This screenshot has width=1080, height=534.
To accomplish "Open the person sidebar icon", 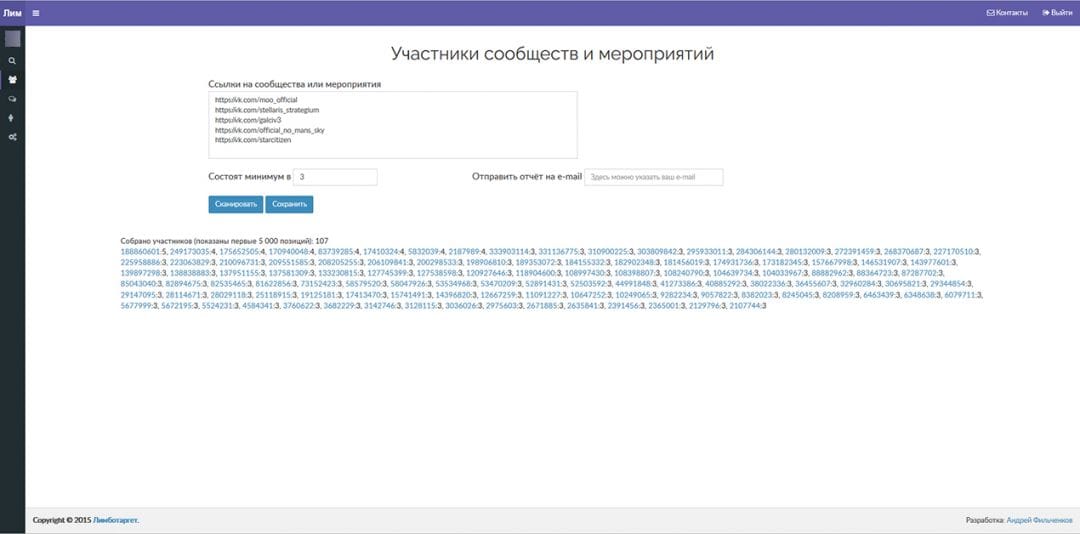I will pos(12,118).
